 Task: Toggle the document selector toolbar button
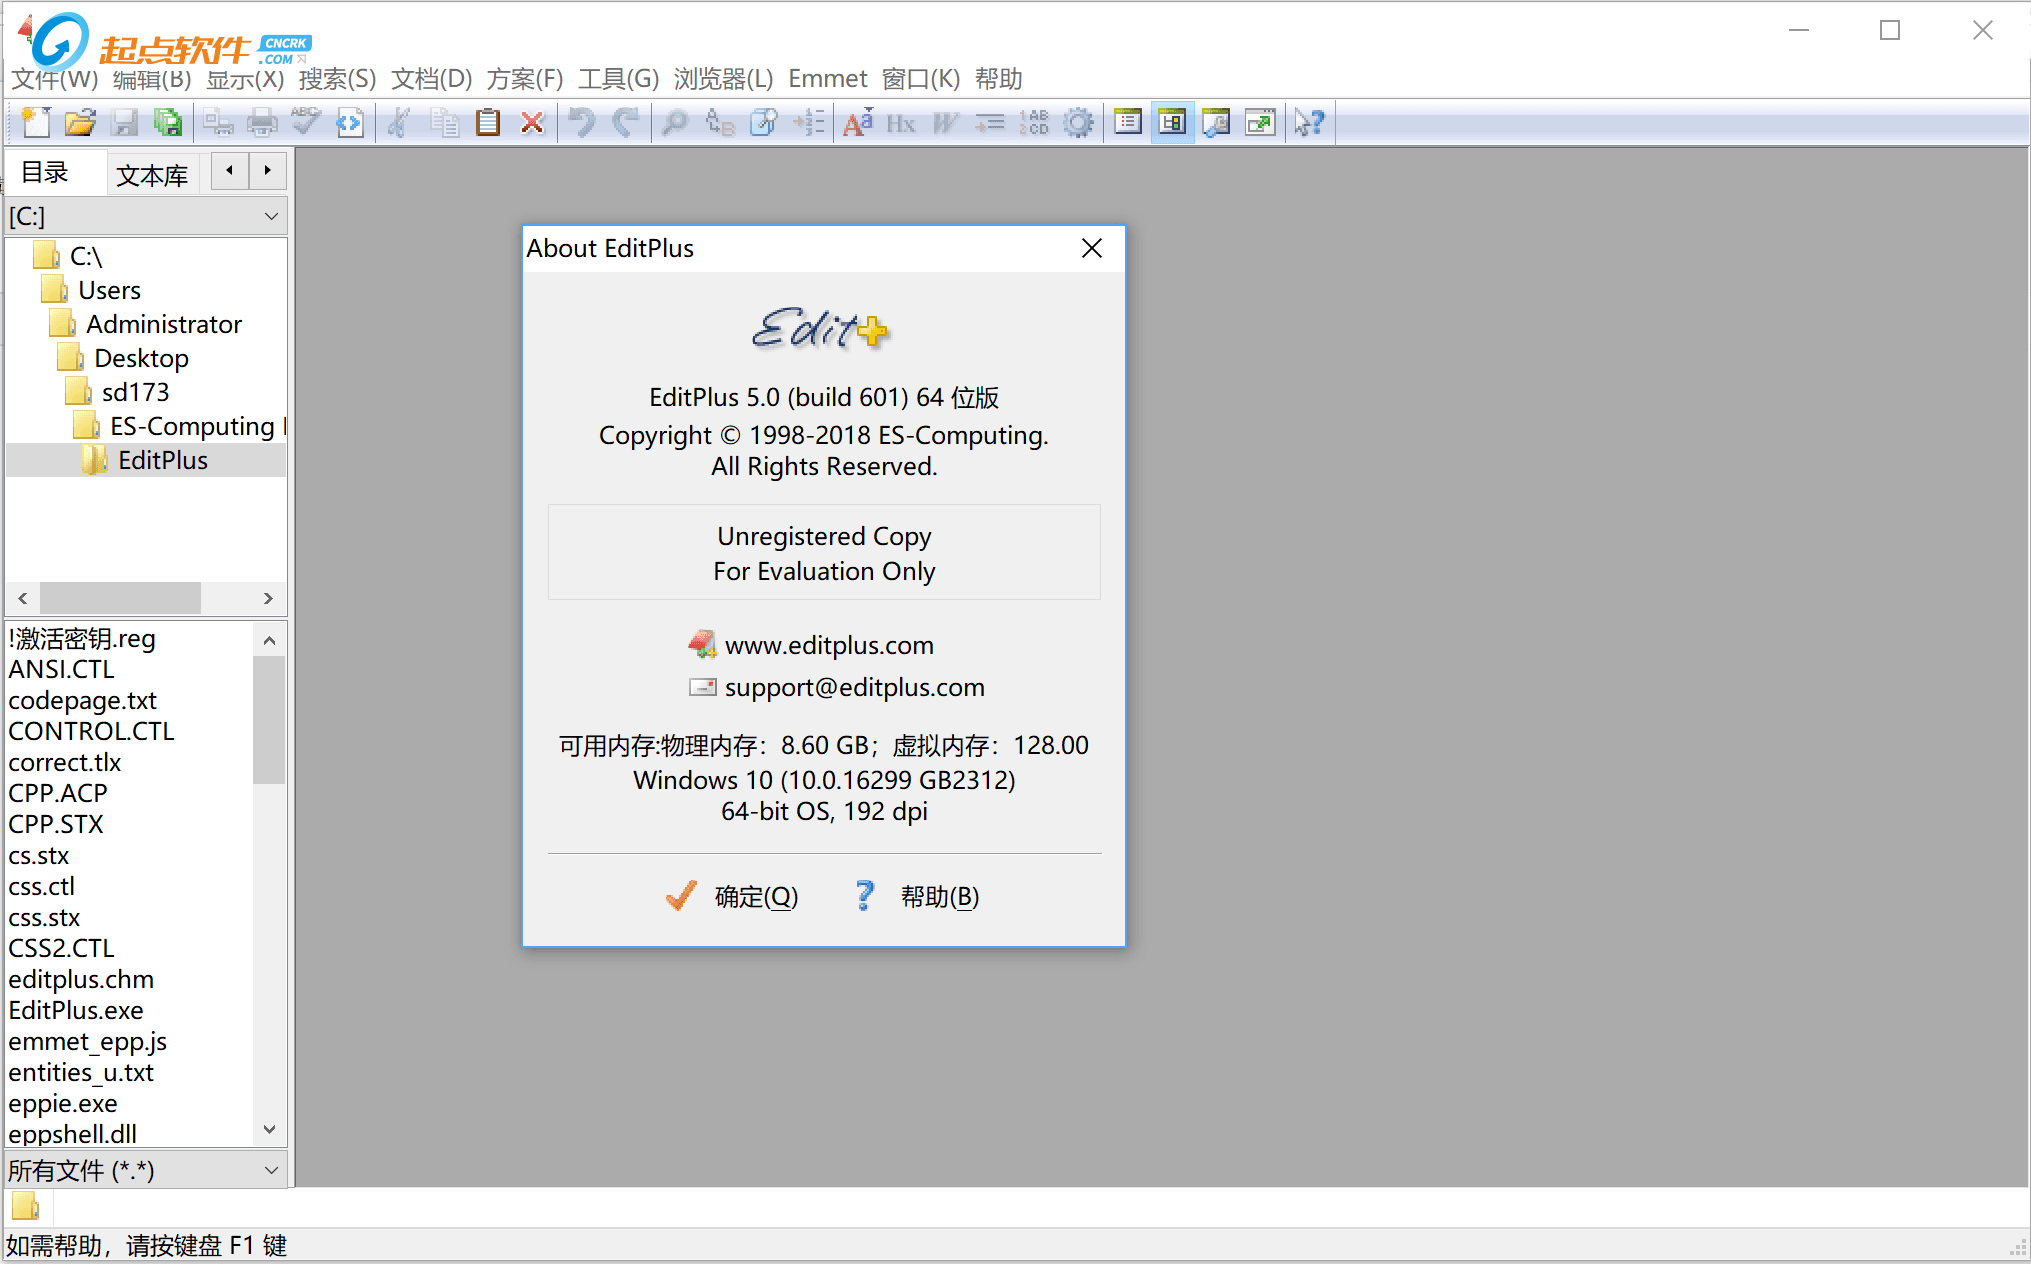1128,122
